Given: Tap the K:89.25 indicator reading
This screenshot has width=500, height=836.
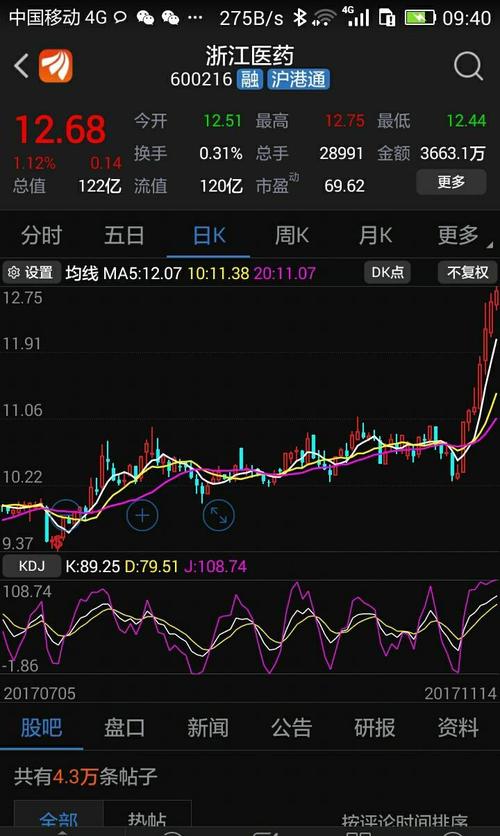Looking at the screenshot, I should pyautogui.click(x=92, y=566).
